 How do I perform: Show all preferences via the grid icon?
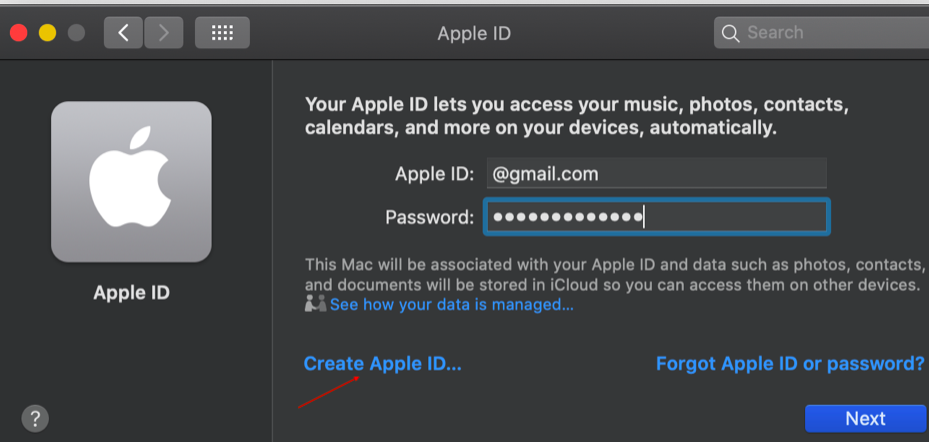[x=222, y=33]
